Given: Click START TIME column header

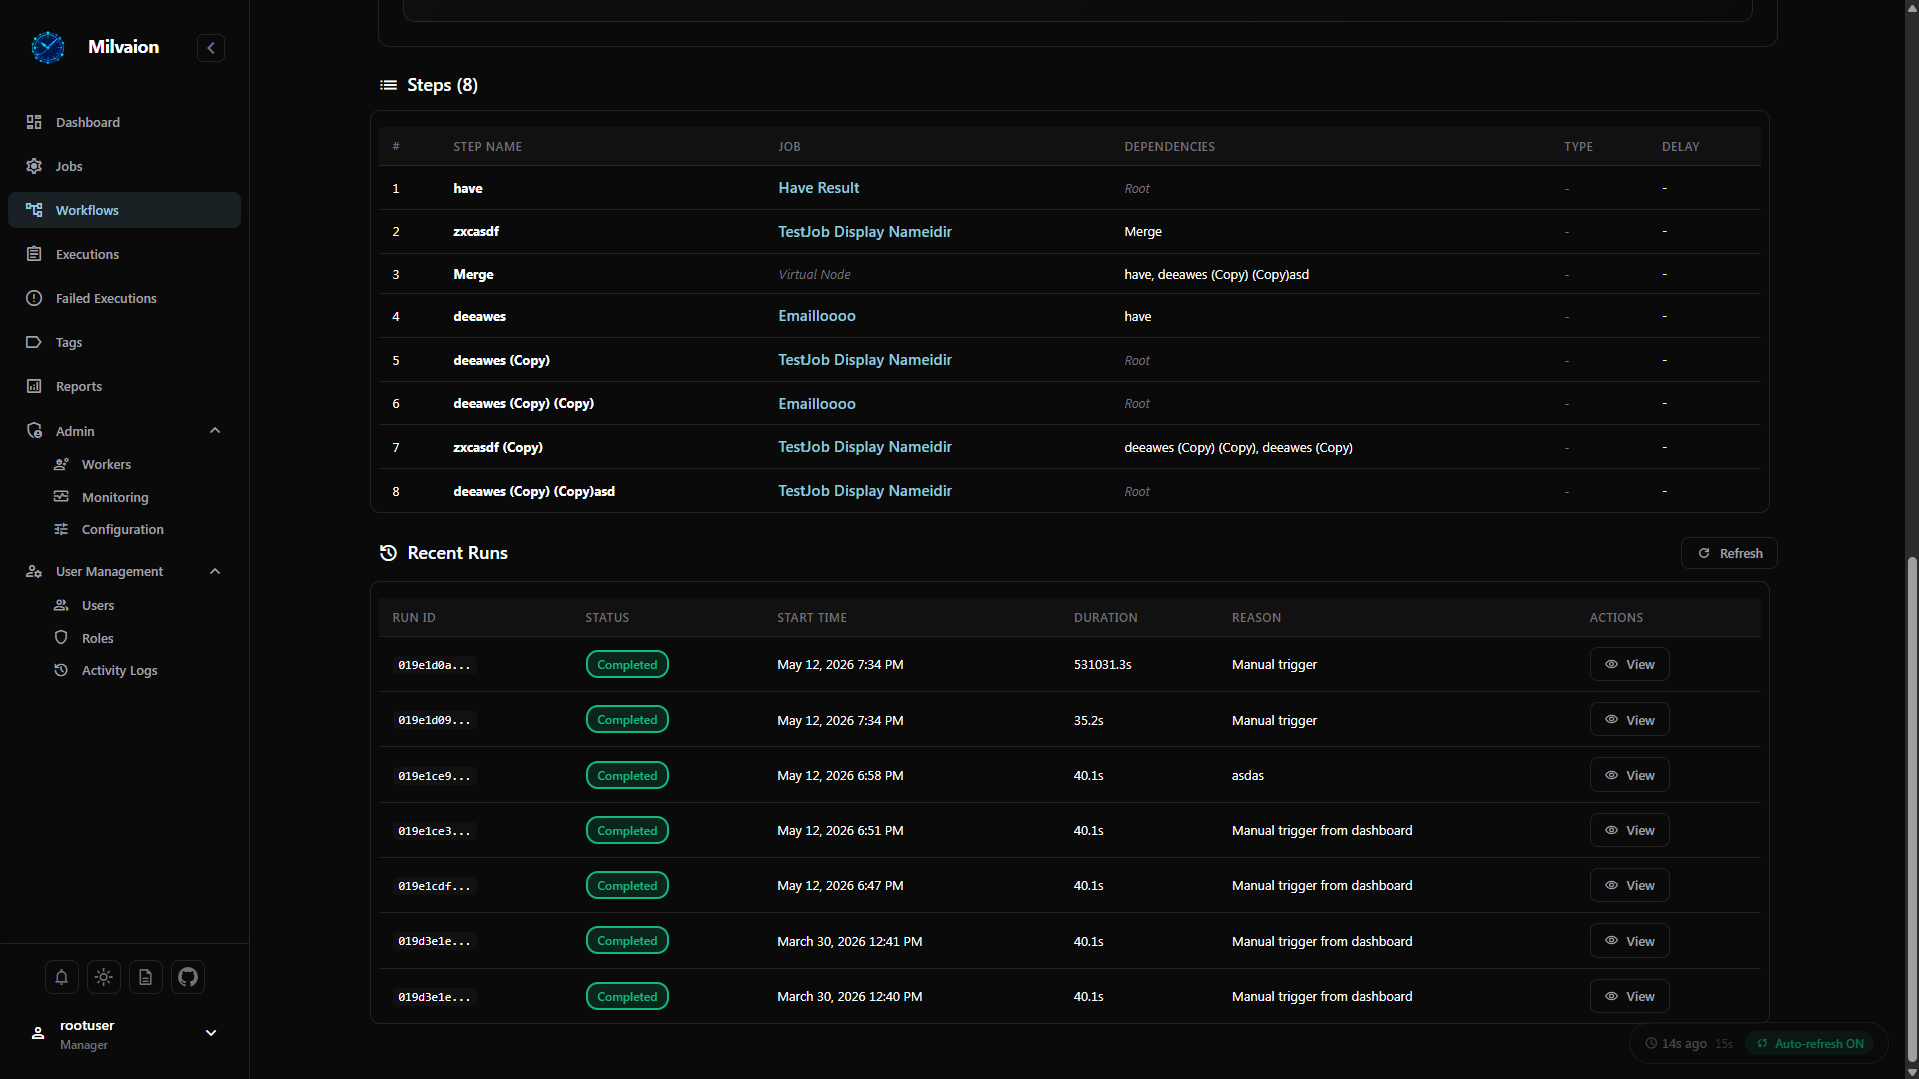Looking at the screenshot, I should coord(811,617).
